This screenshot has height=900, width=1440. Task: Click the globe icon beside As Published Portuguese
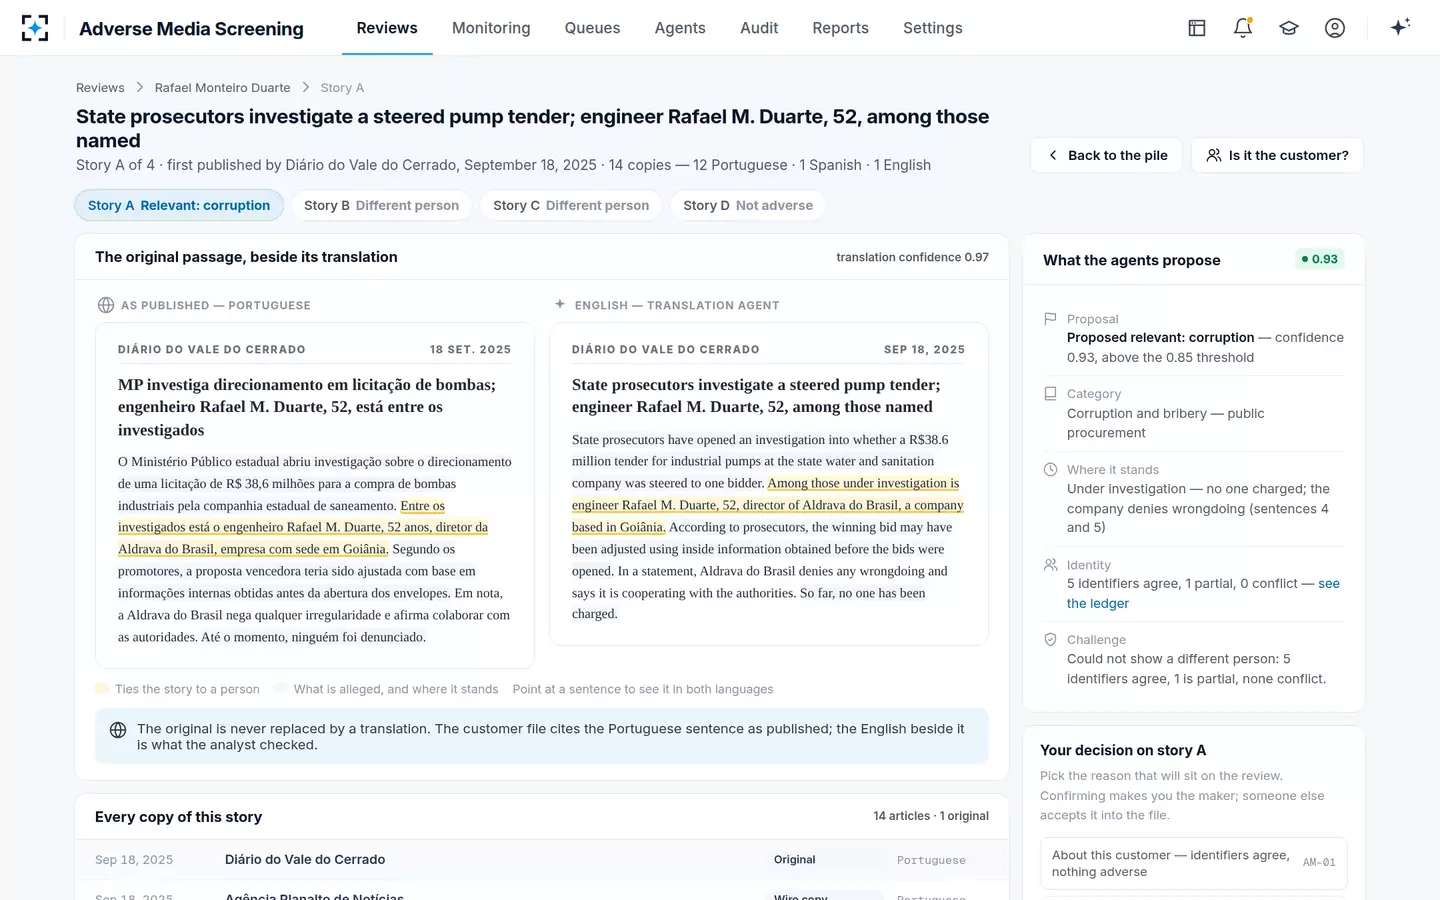point(106,305)
